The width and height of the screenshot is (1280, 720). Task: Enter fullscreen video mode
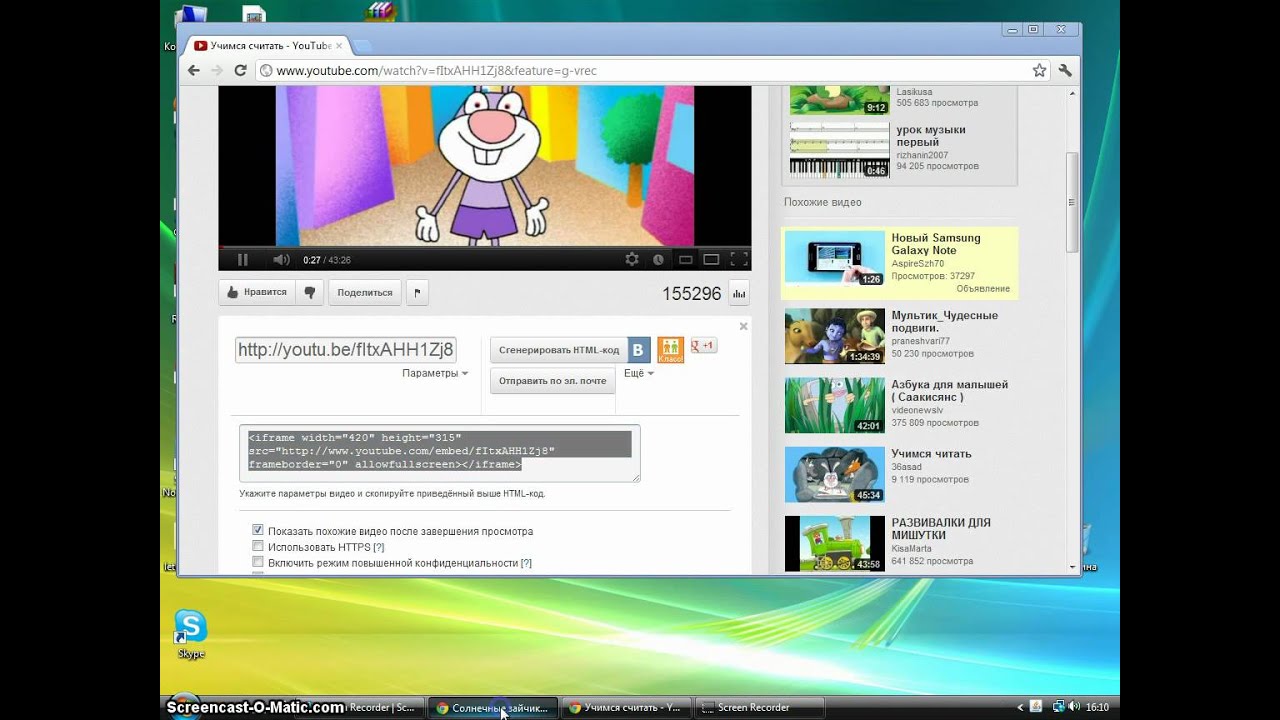point(739,260)
